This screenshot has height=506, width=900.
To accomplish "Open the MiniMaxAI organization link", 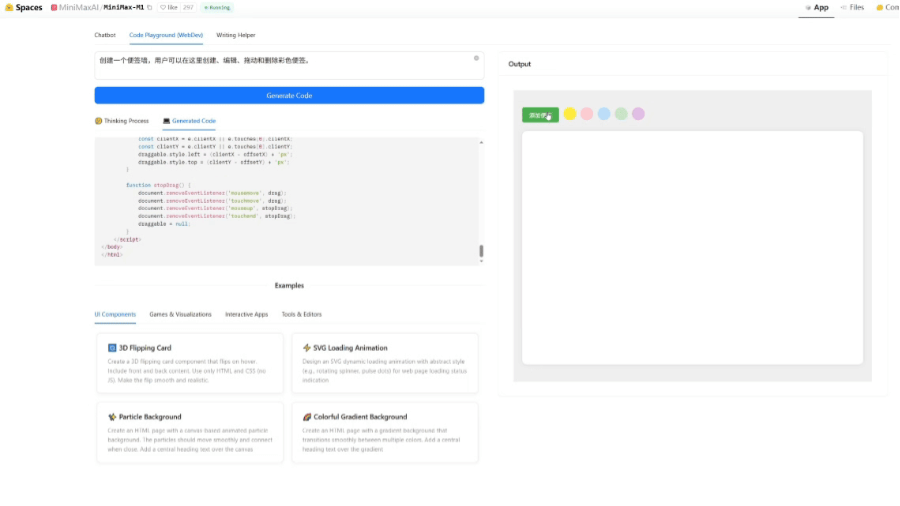I will pos(78,7).
